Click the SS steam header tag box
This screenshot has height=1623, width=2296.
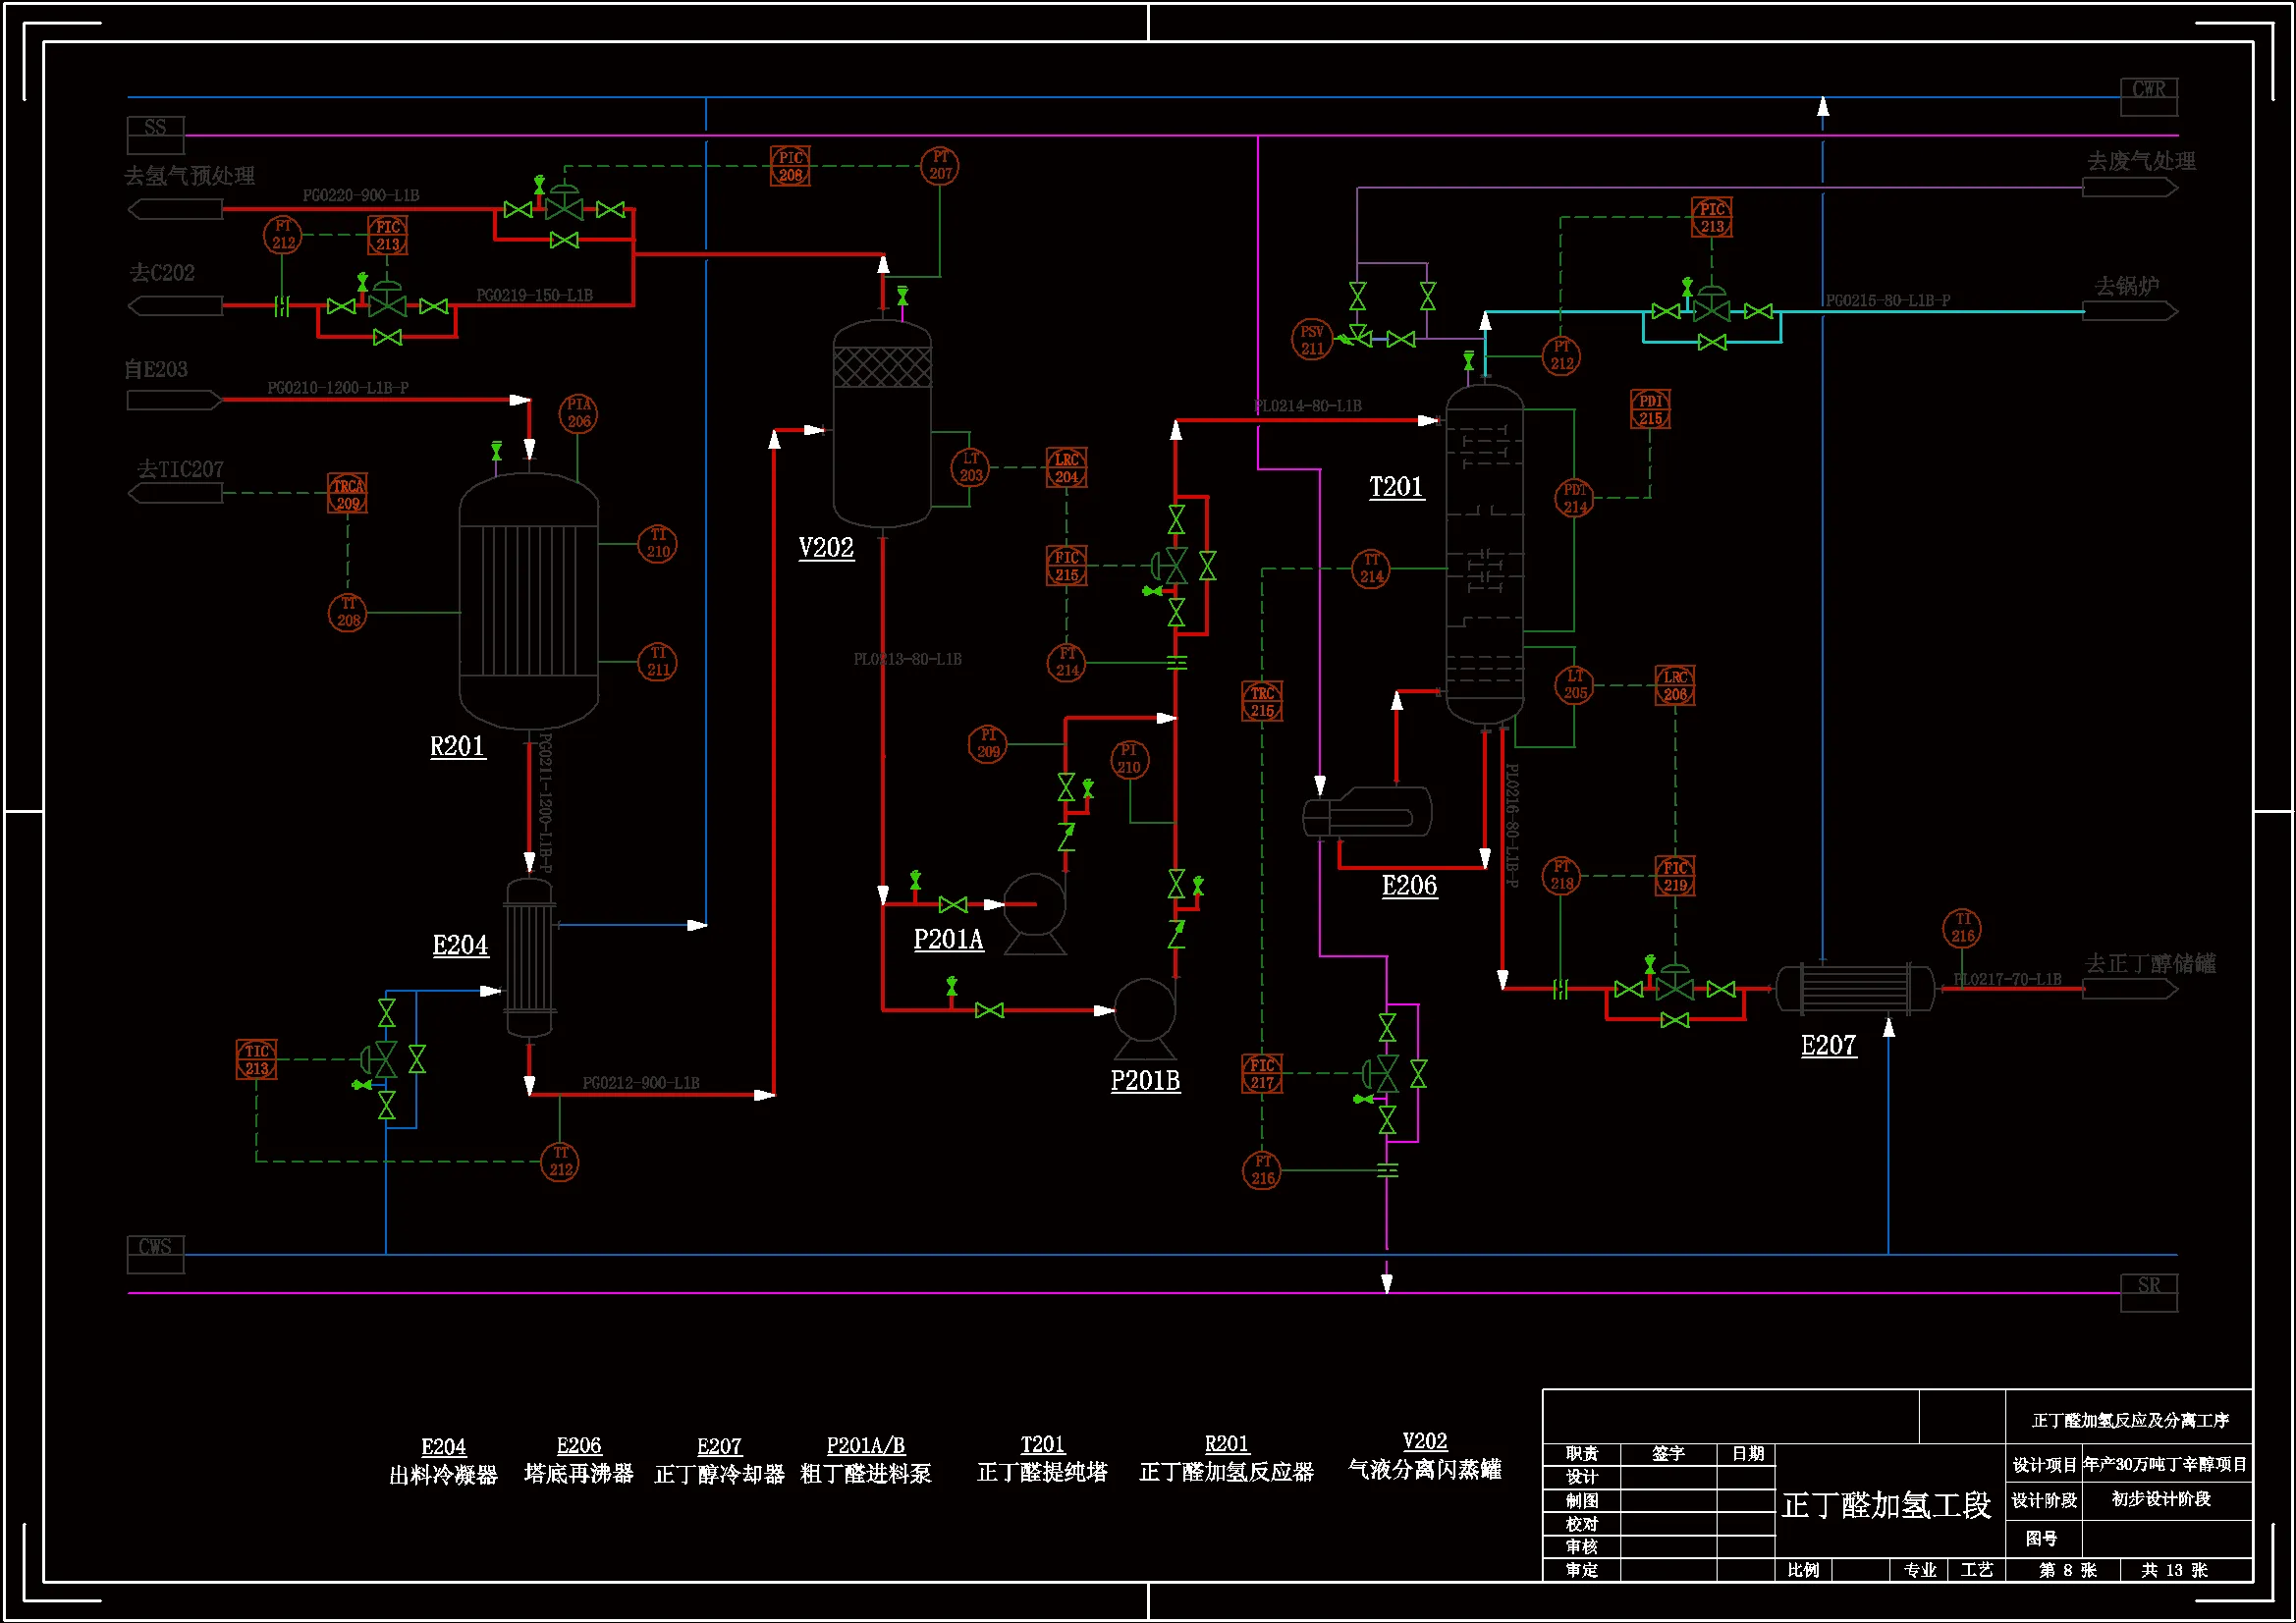[155, 134]
